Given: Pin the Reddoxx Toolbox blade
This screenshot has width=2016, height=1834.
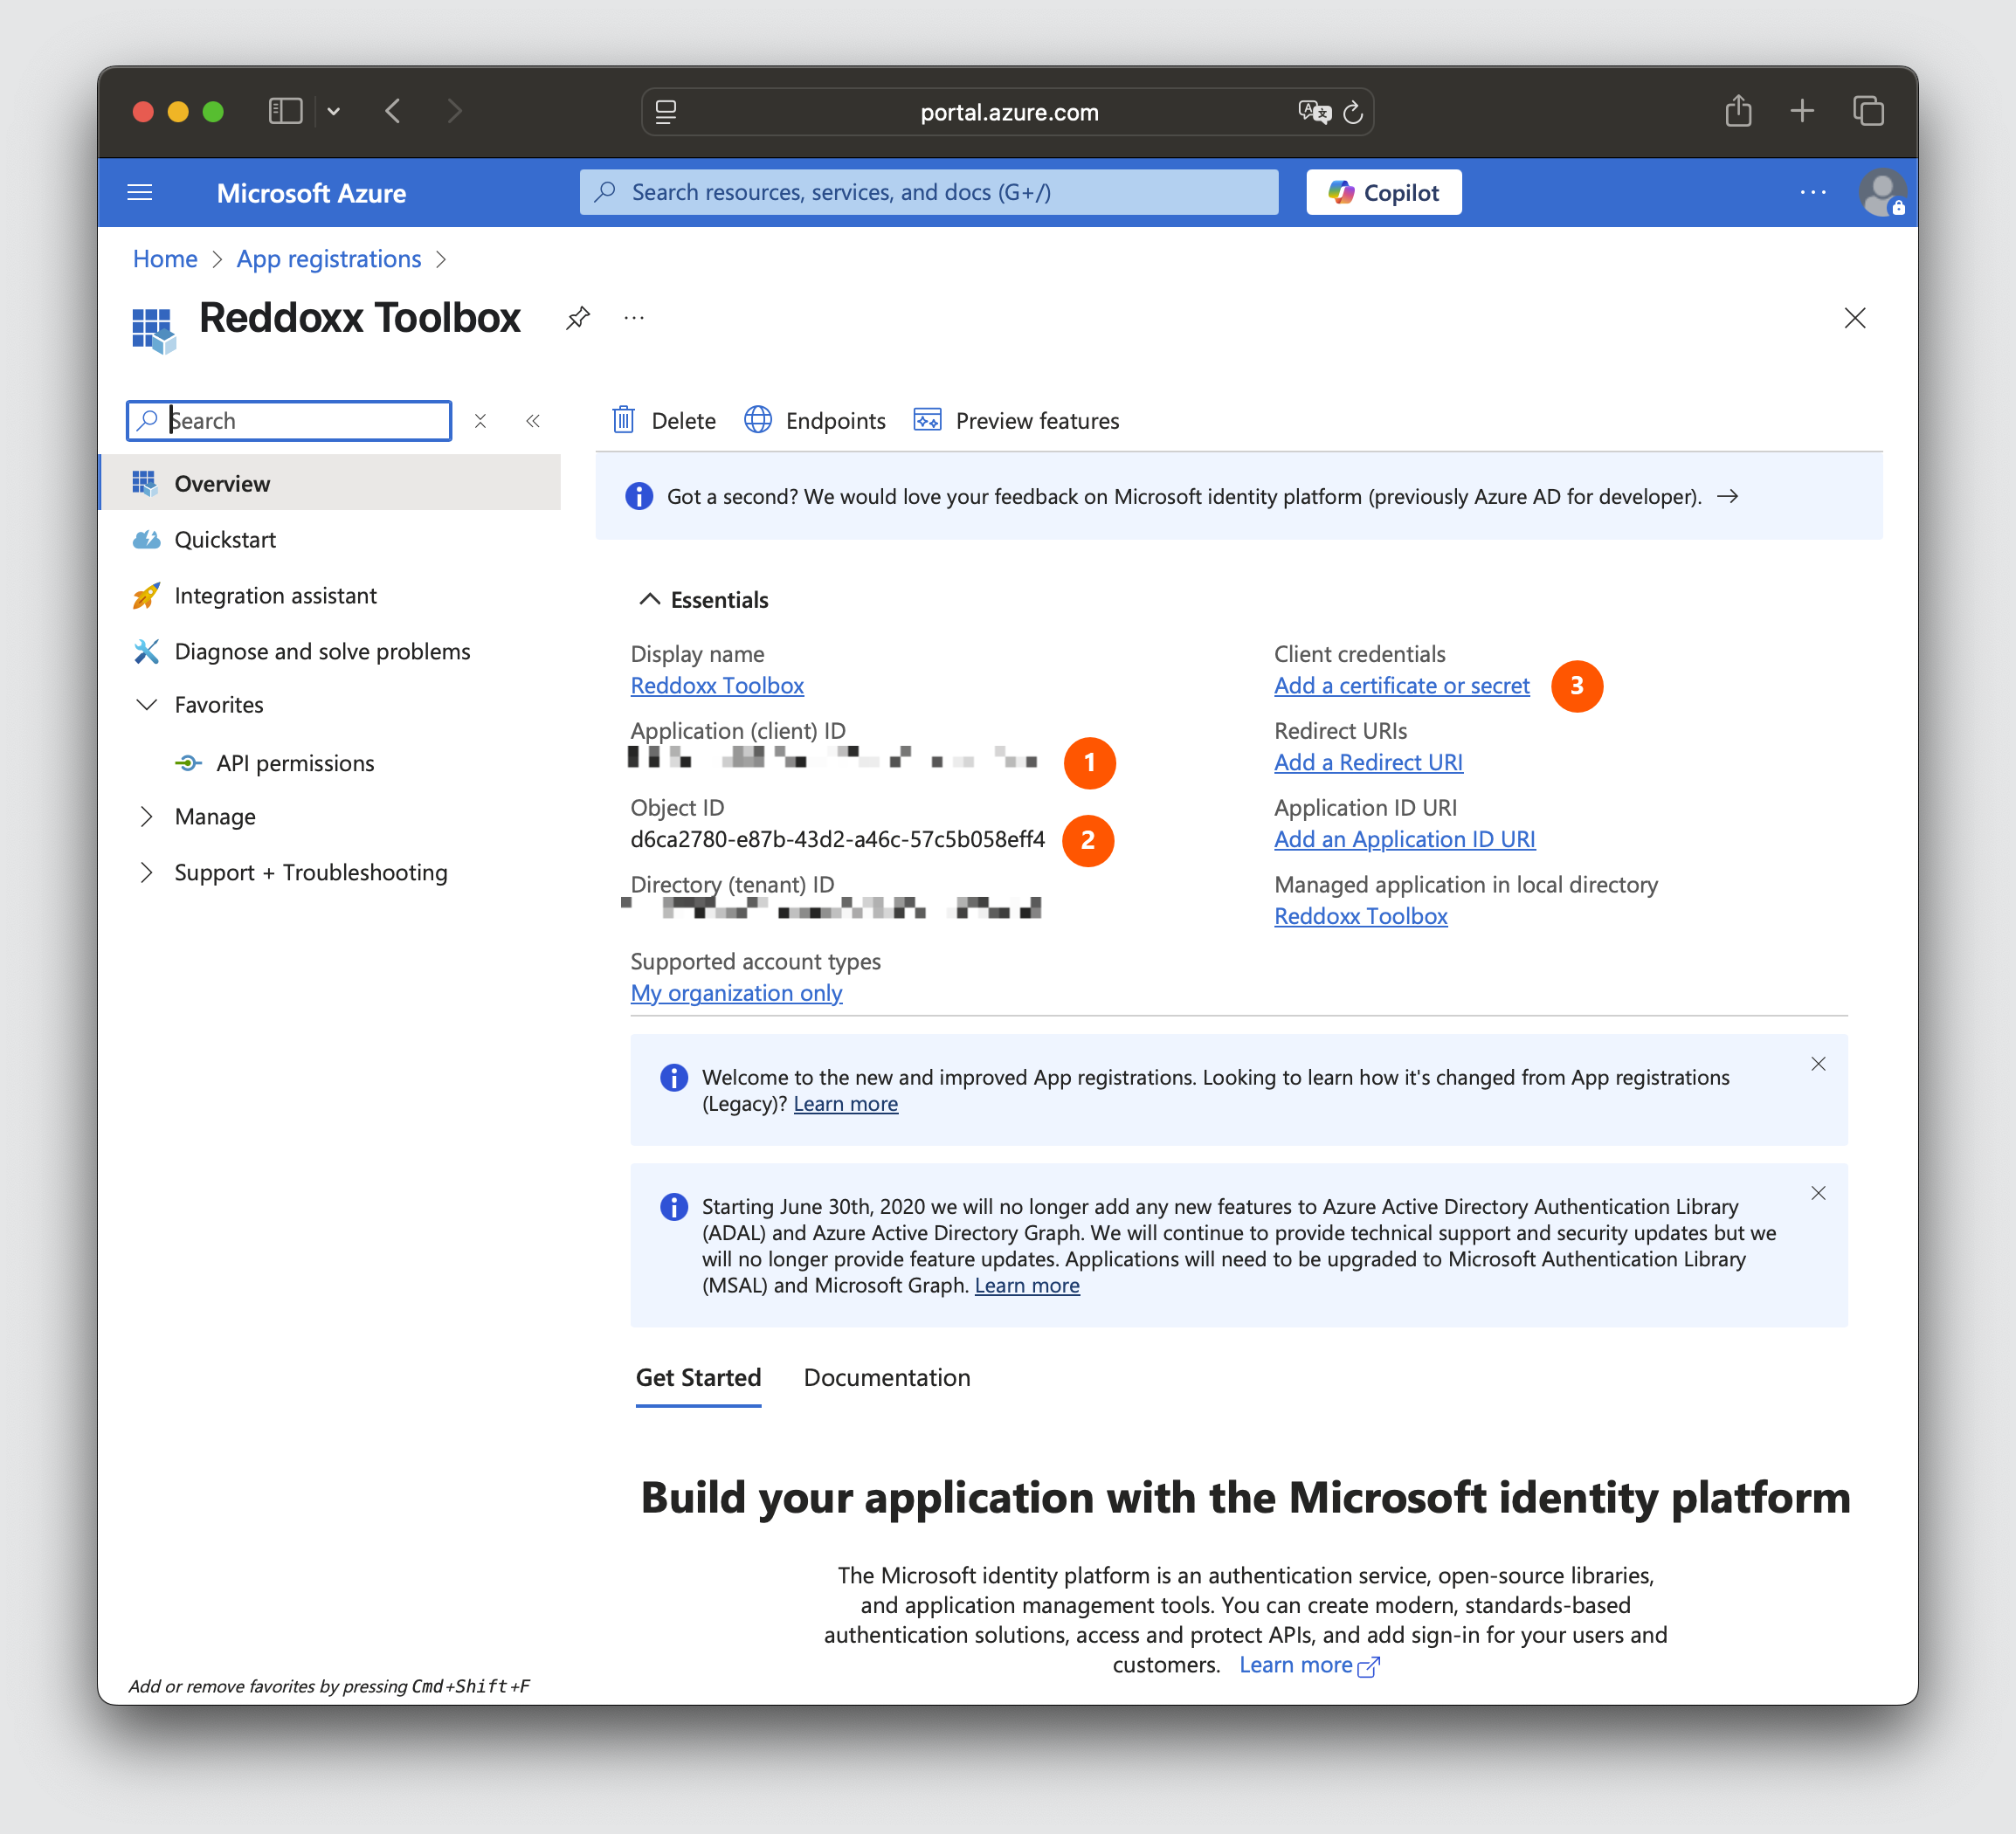Looking at the screenshot, I should [577, 318].
